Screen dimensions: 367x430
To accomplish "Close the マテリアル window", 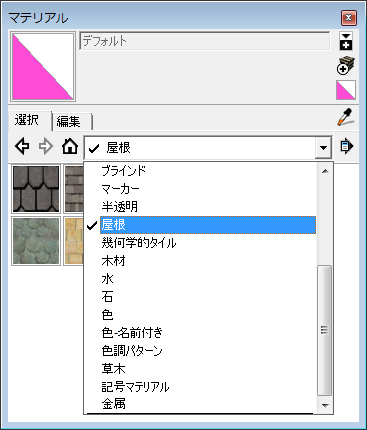I will point(349,18).
